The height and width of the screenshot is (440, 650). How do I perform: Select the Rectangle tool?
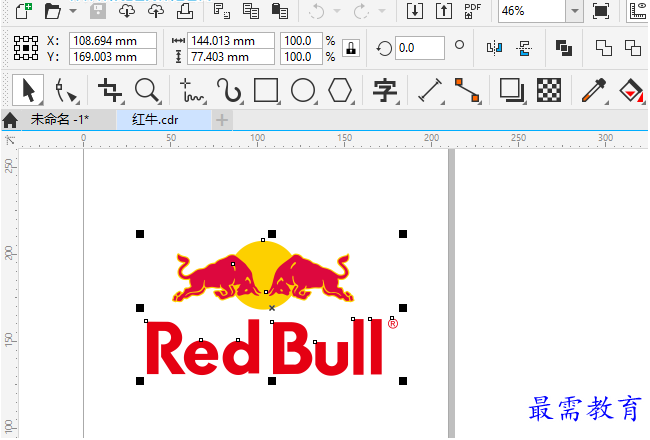(267, 90)
